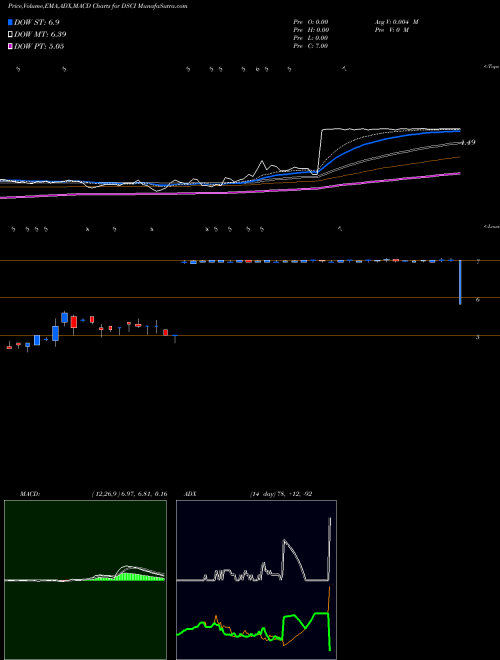Open the ADX indicator chart panel

pos(256,580)
